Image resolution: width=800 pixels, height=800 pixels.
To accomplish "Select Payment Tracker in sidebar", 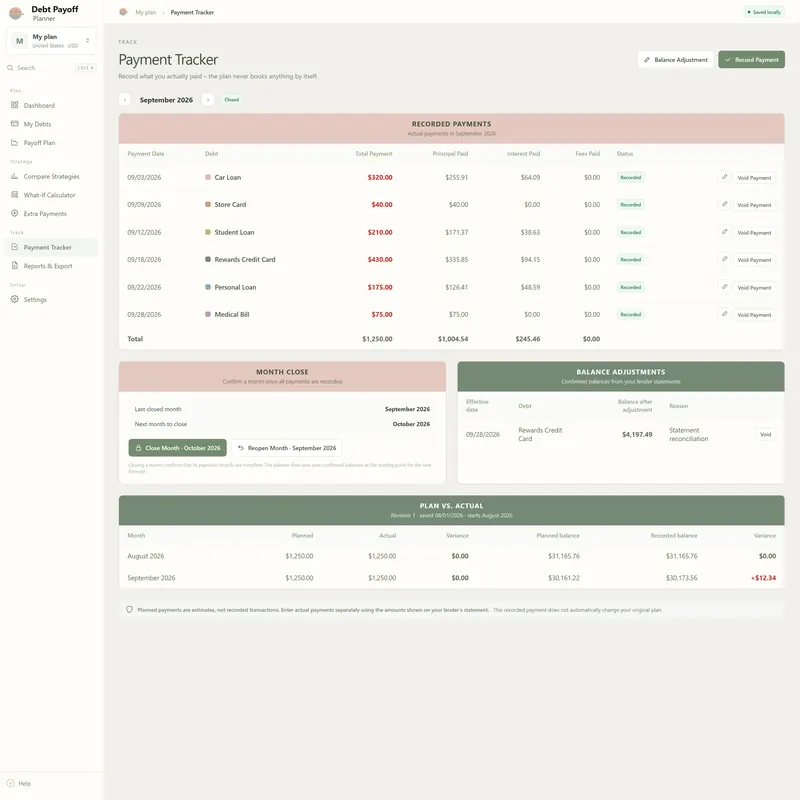I will (x=52, y=247).
